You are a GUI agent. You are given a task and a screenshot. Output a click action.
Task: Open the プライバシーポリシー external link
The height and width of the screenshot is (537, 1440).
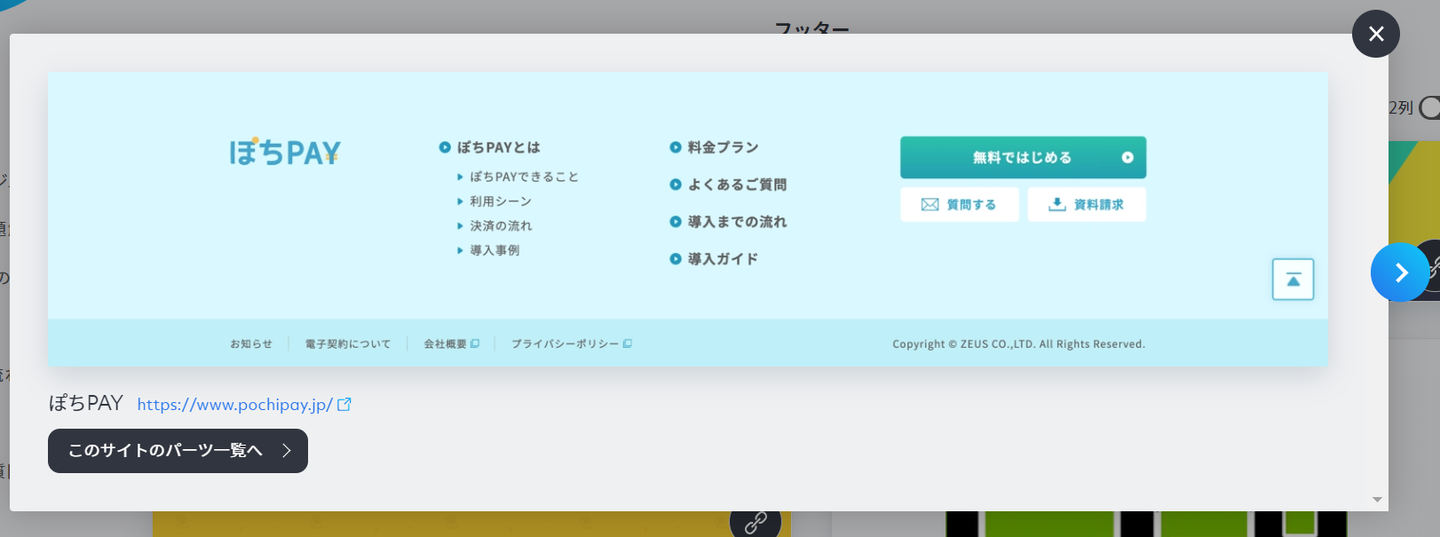pos(571,343)
